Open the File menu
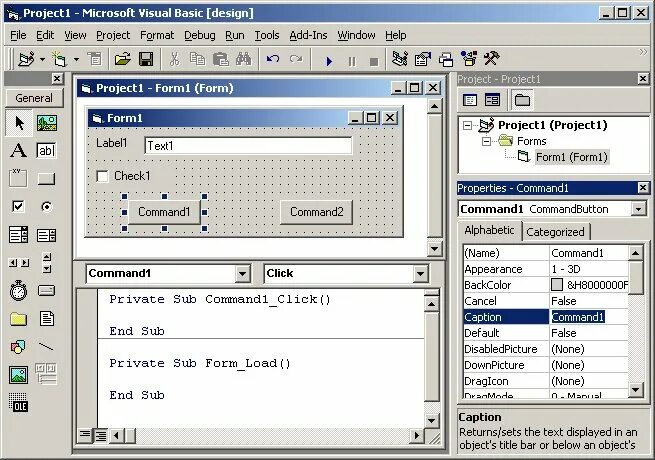The image size is (655, 460). point(18,36)
